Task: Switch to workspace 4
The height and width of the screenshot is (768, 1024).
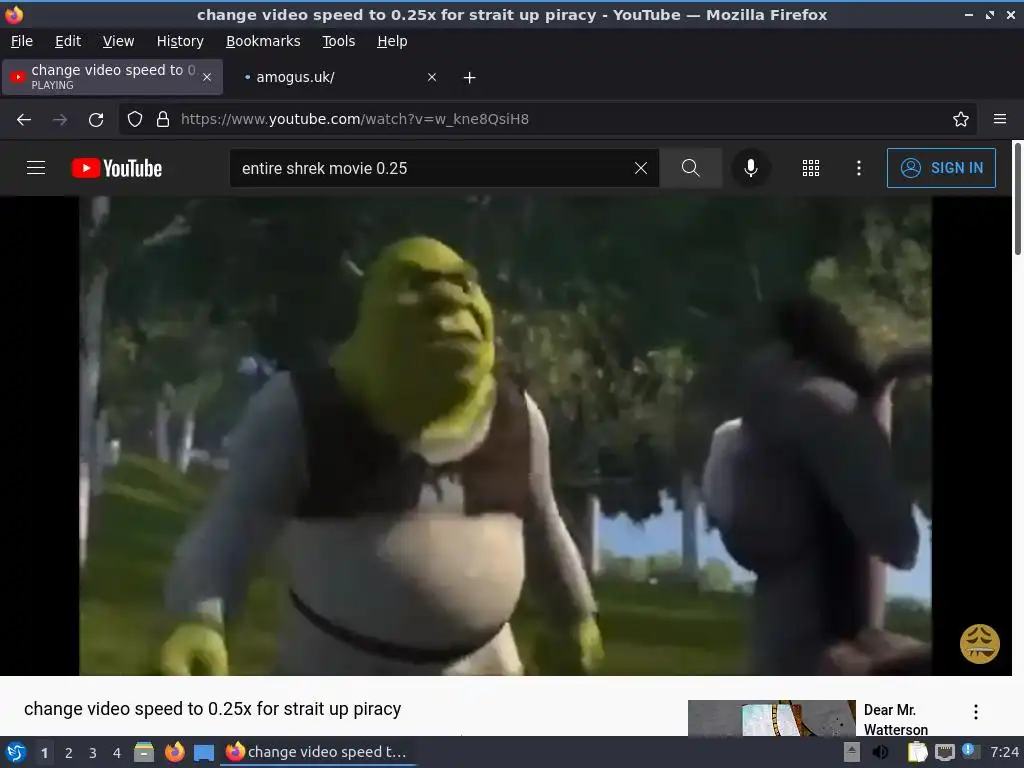Action: [117, 753]
